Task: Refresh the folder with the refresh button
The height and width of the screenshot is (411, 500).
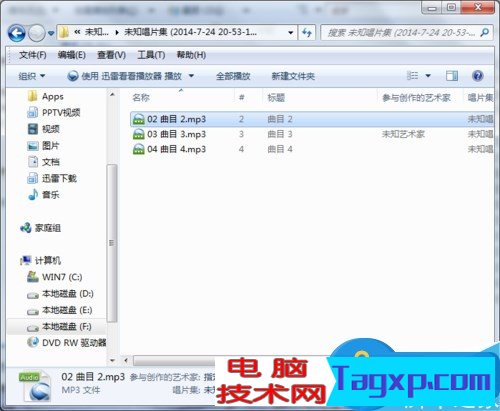Action: coord(307,33)
